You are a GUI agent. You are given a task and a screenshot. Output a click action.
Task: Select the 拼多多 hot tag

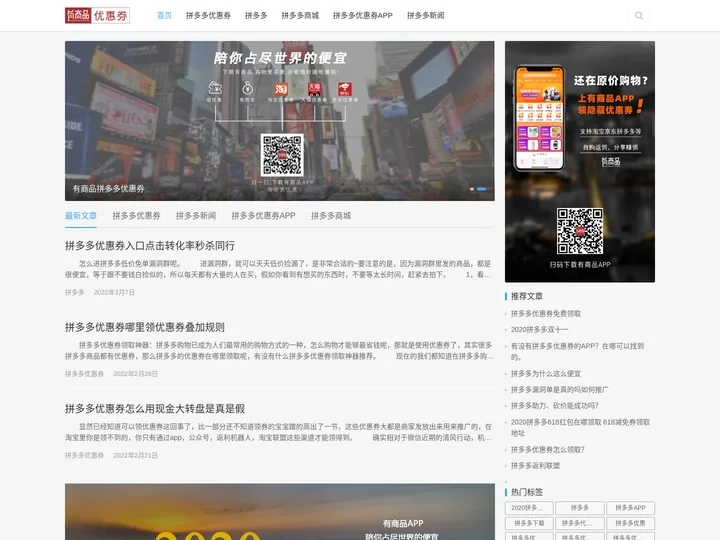pos(579,508)
